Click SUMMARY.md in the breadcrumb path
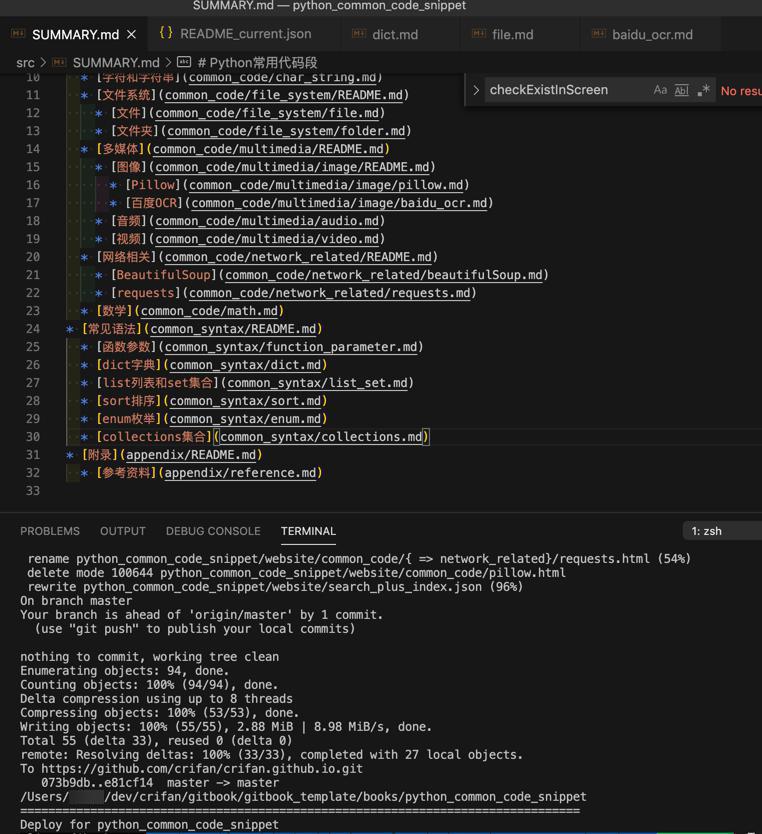The image size is (762, 834). click(115, 62)
